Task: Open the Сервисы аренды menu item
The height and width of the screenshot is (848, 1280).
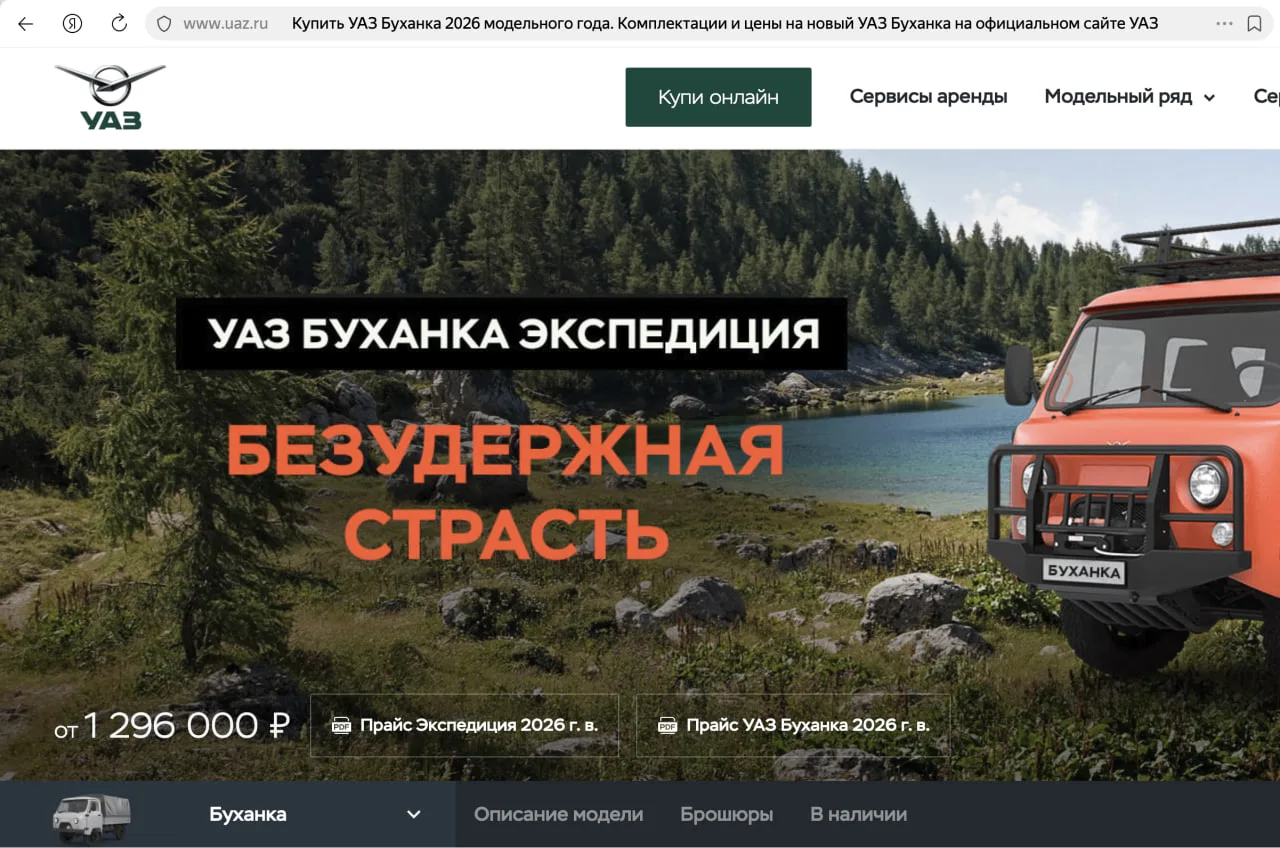Action: (928, 97)
